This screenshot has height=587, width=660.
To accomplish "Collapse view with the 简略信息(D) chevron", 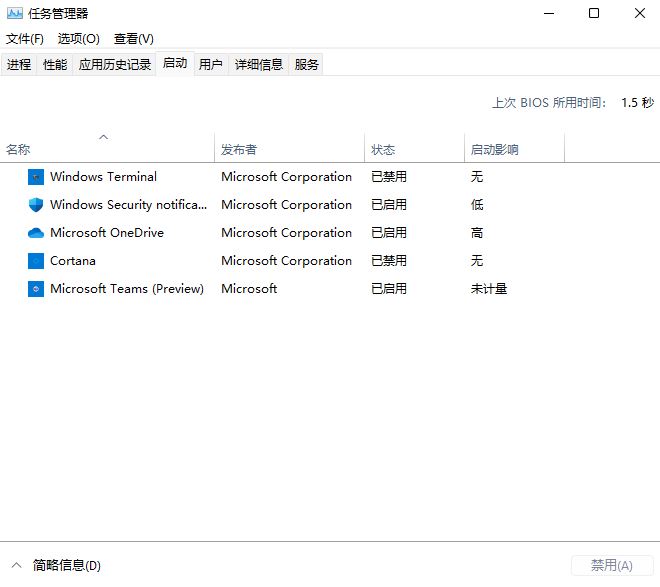I will 16,565.
